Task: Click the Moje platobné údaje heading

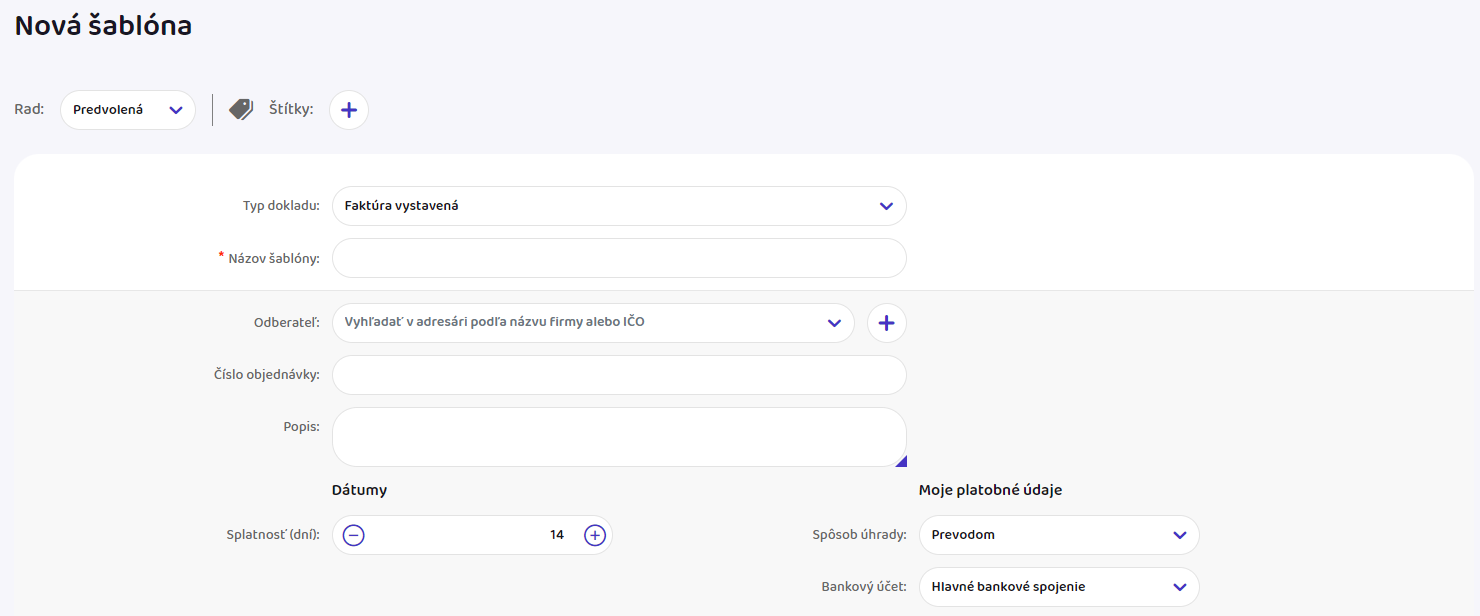Action: click(x=990, y=490)
